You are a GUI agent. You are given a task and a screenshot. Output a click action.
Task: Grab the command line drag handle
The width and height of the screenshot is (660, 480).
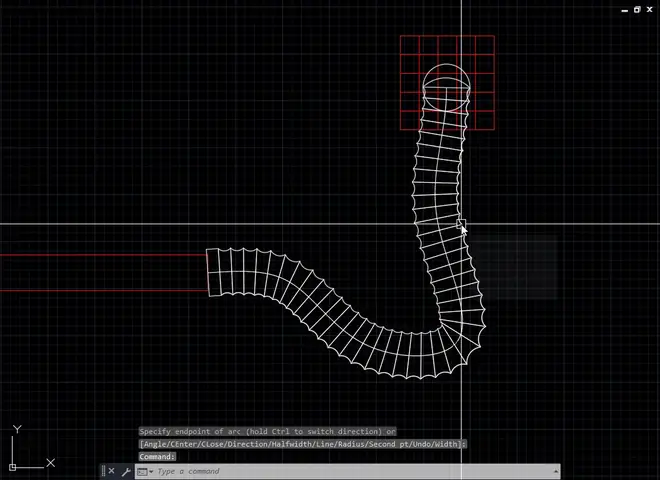click(x=104, y=471)
